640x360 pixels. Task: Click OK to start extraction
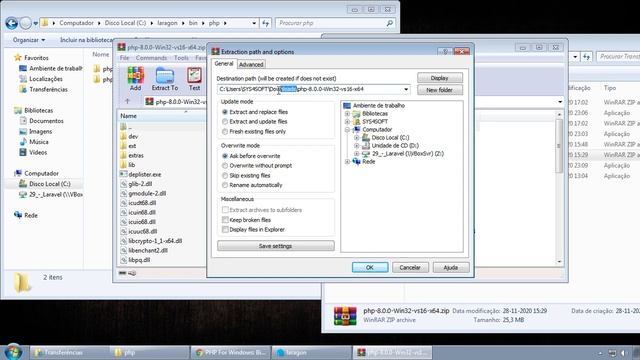tap(370, 267)
